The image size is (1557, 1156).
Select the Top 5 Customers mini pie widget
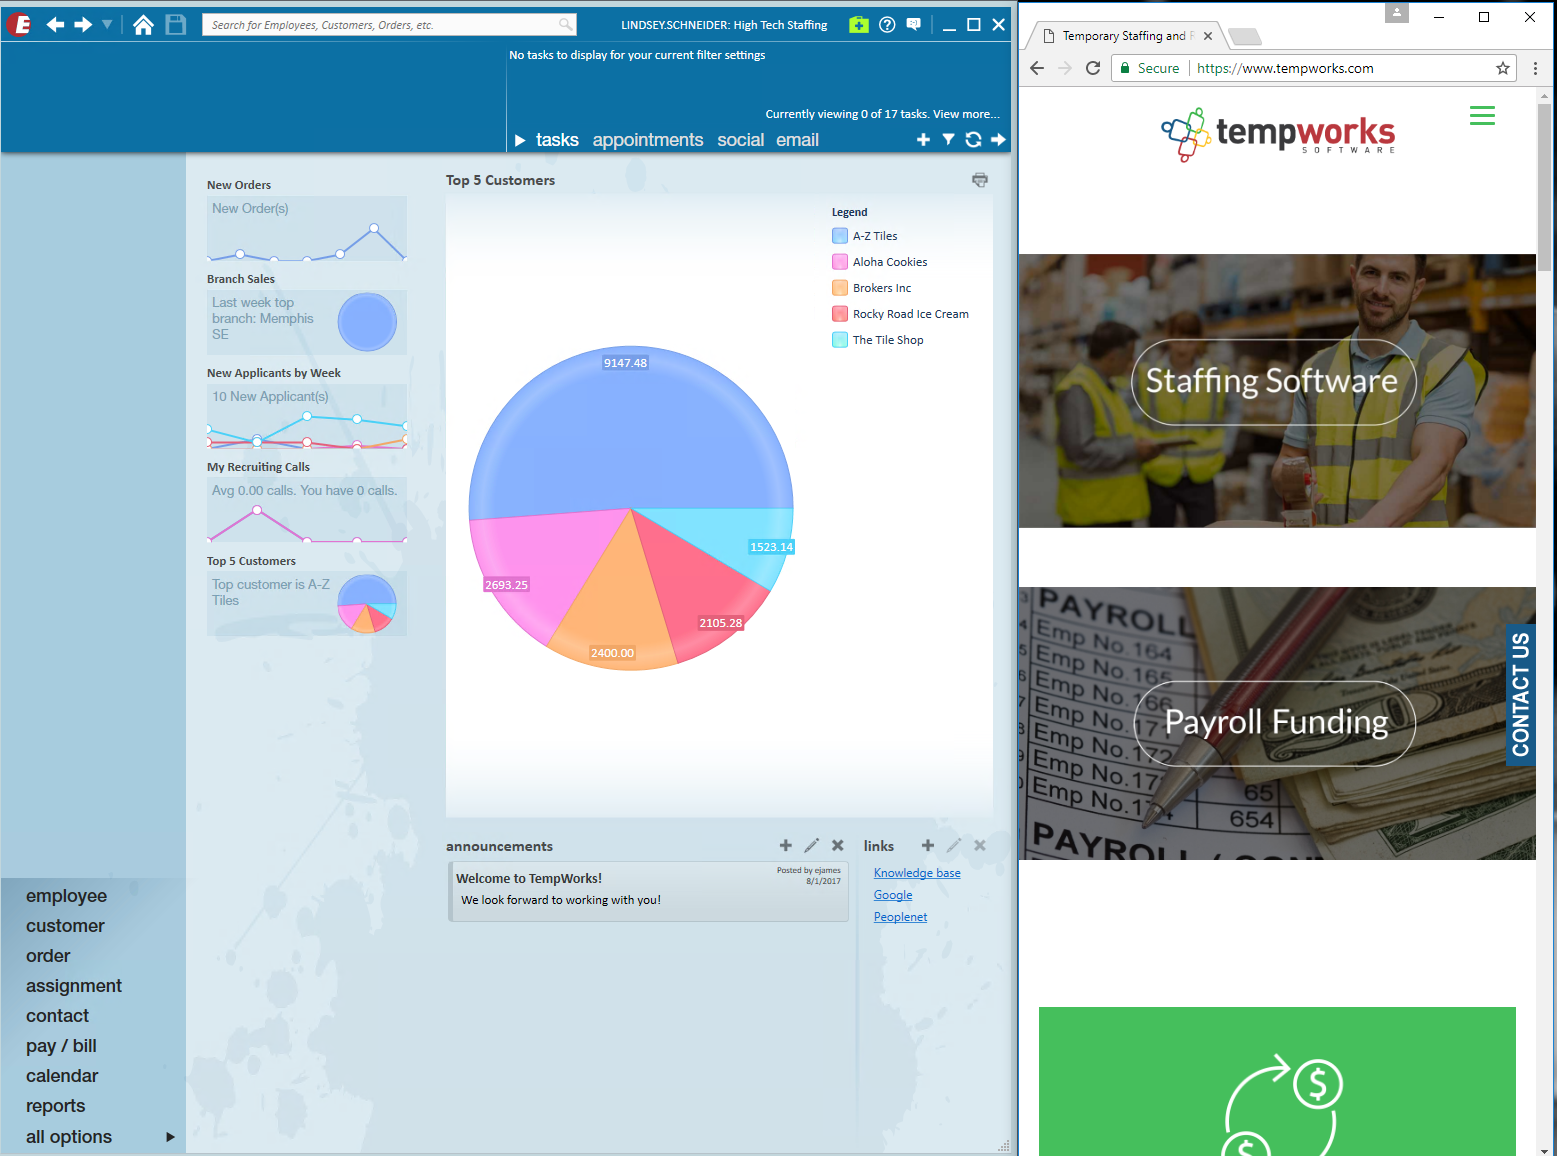307,604
